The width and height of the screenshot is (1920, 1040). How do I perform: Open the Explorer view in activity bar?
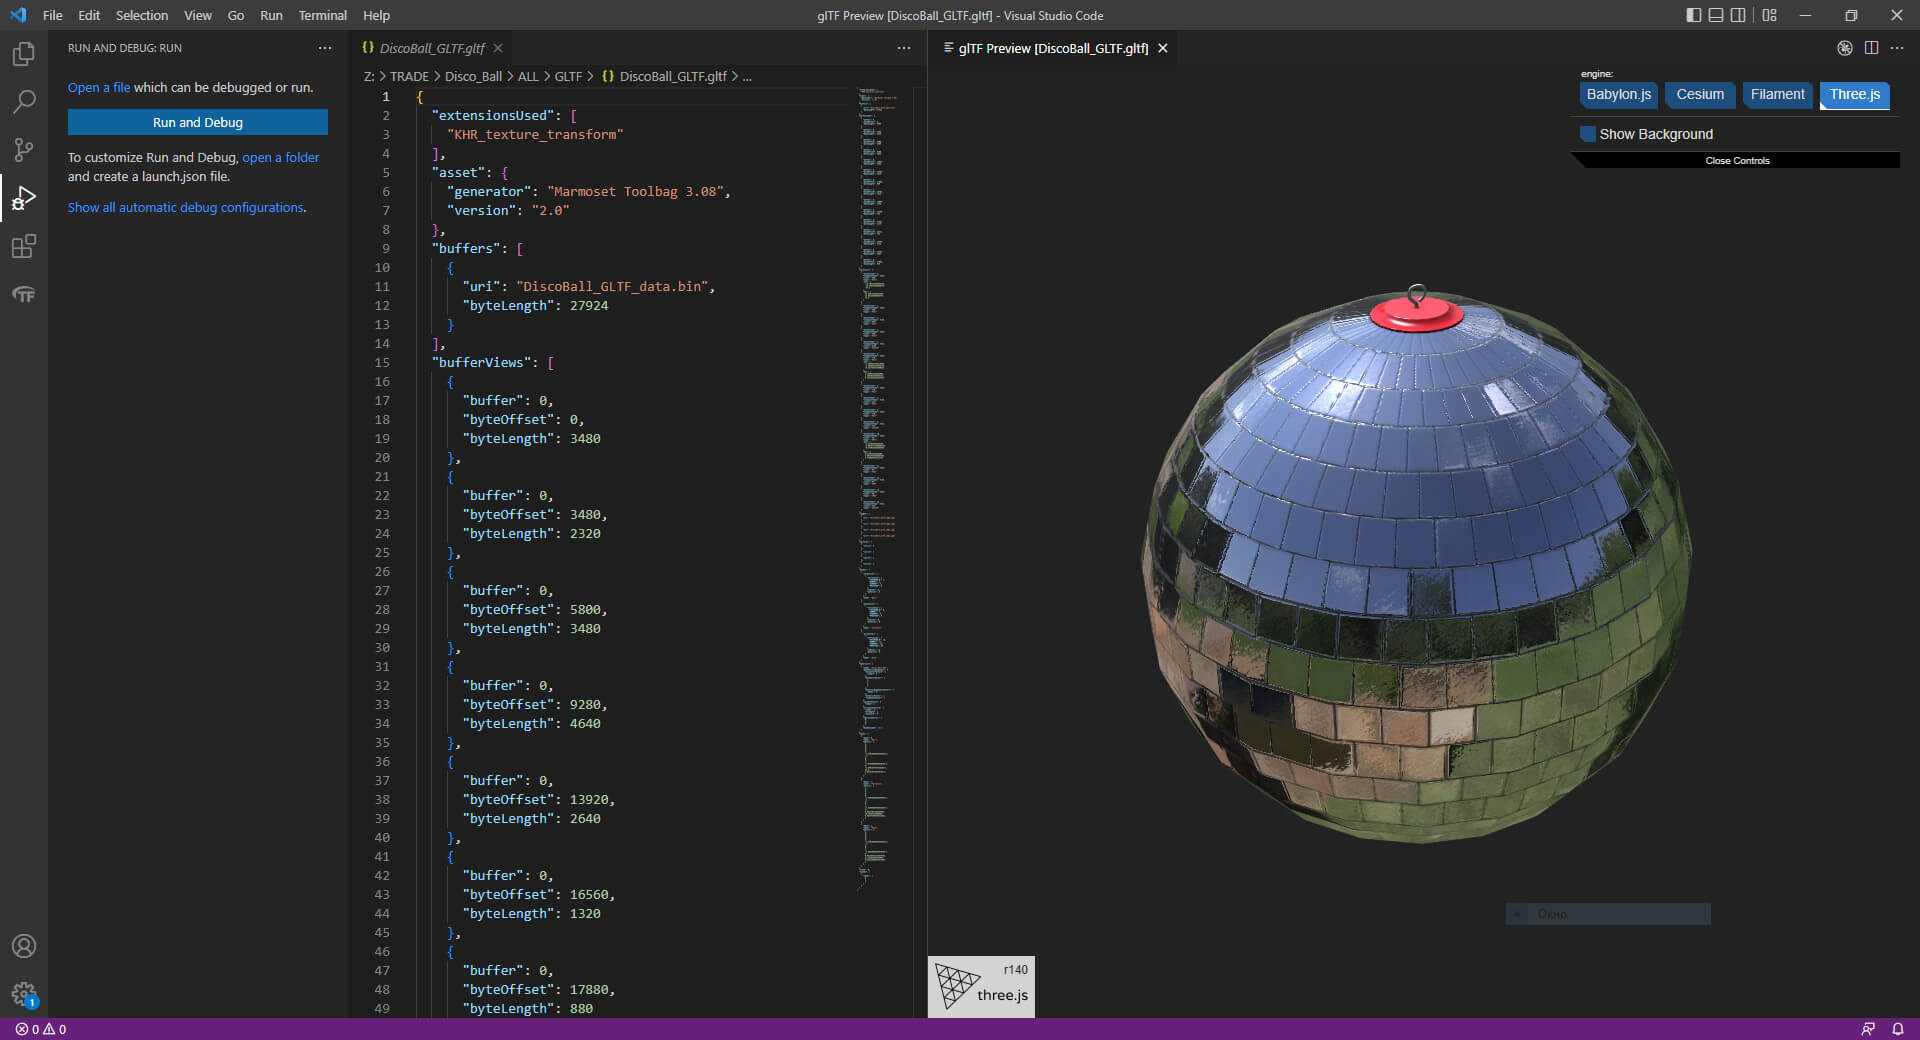(24, 54)
